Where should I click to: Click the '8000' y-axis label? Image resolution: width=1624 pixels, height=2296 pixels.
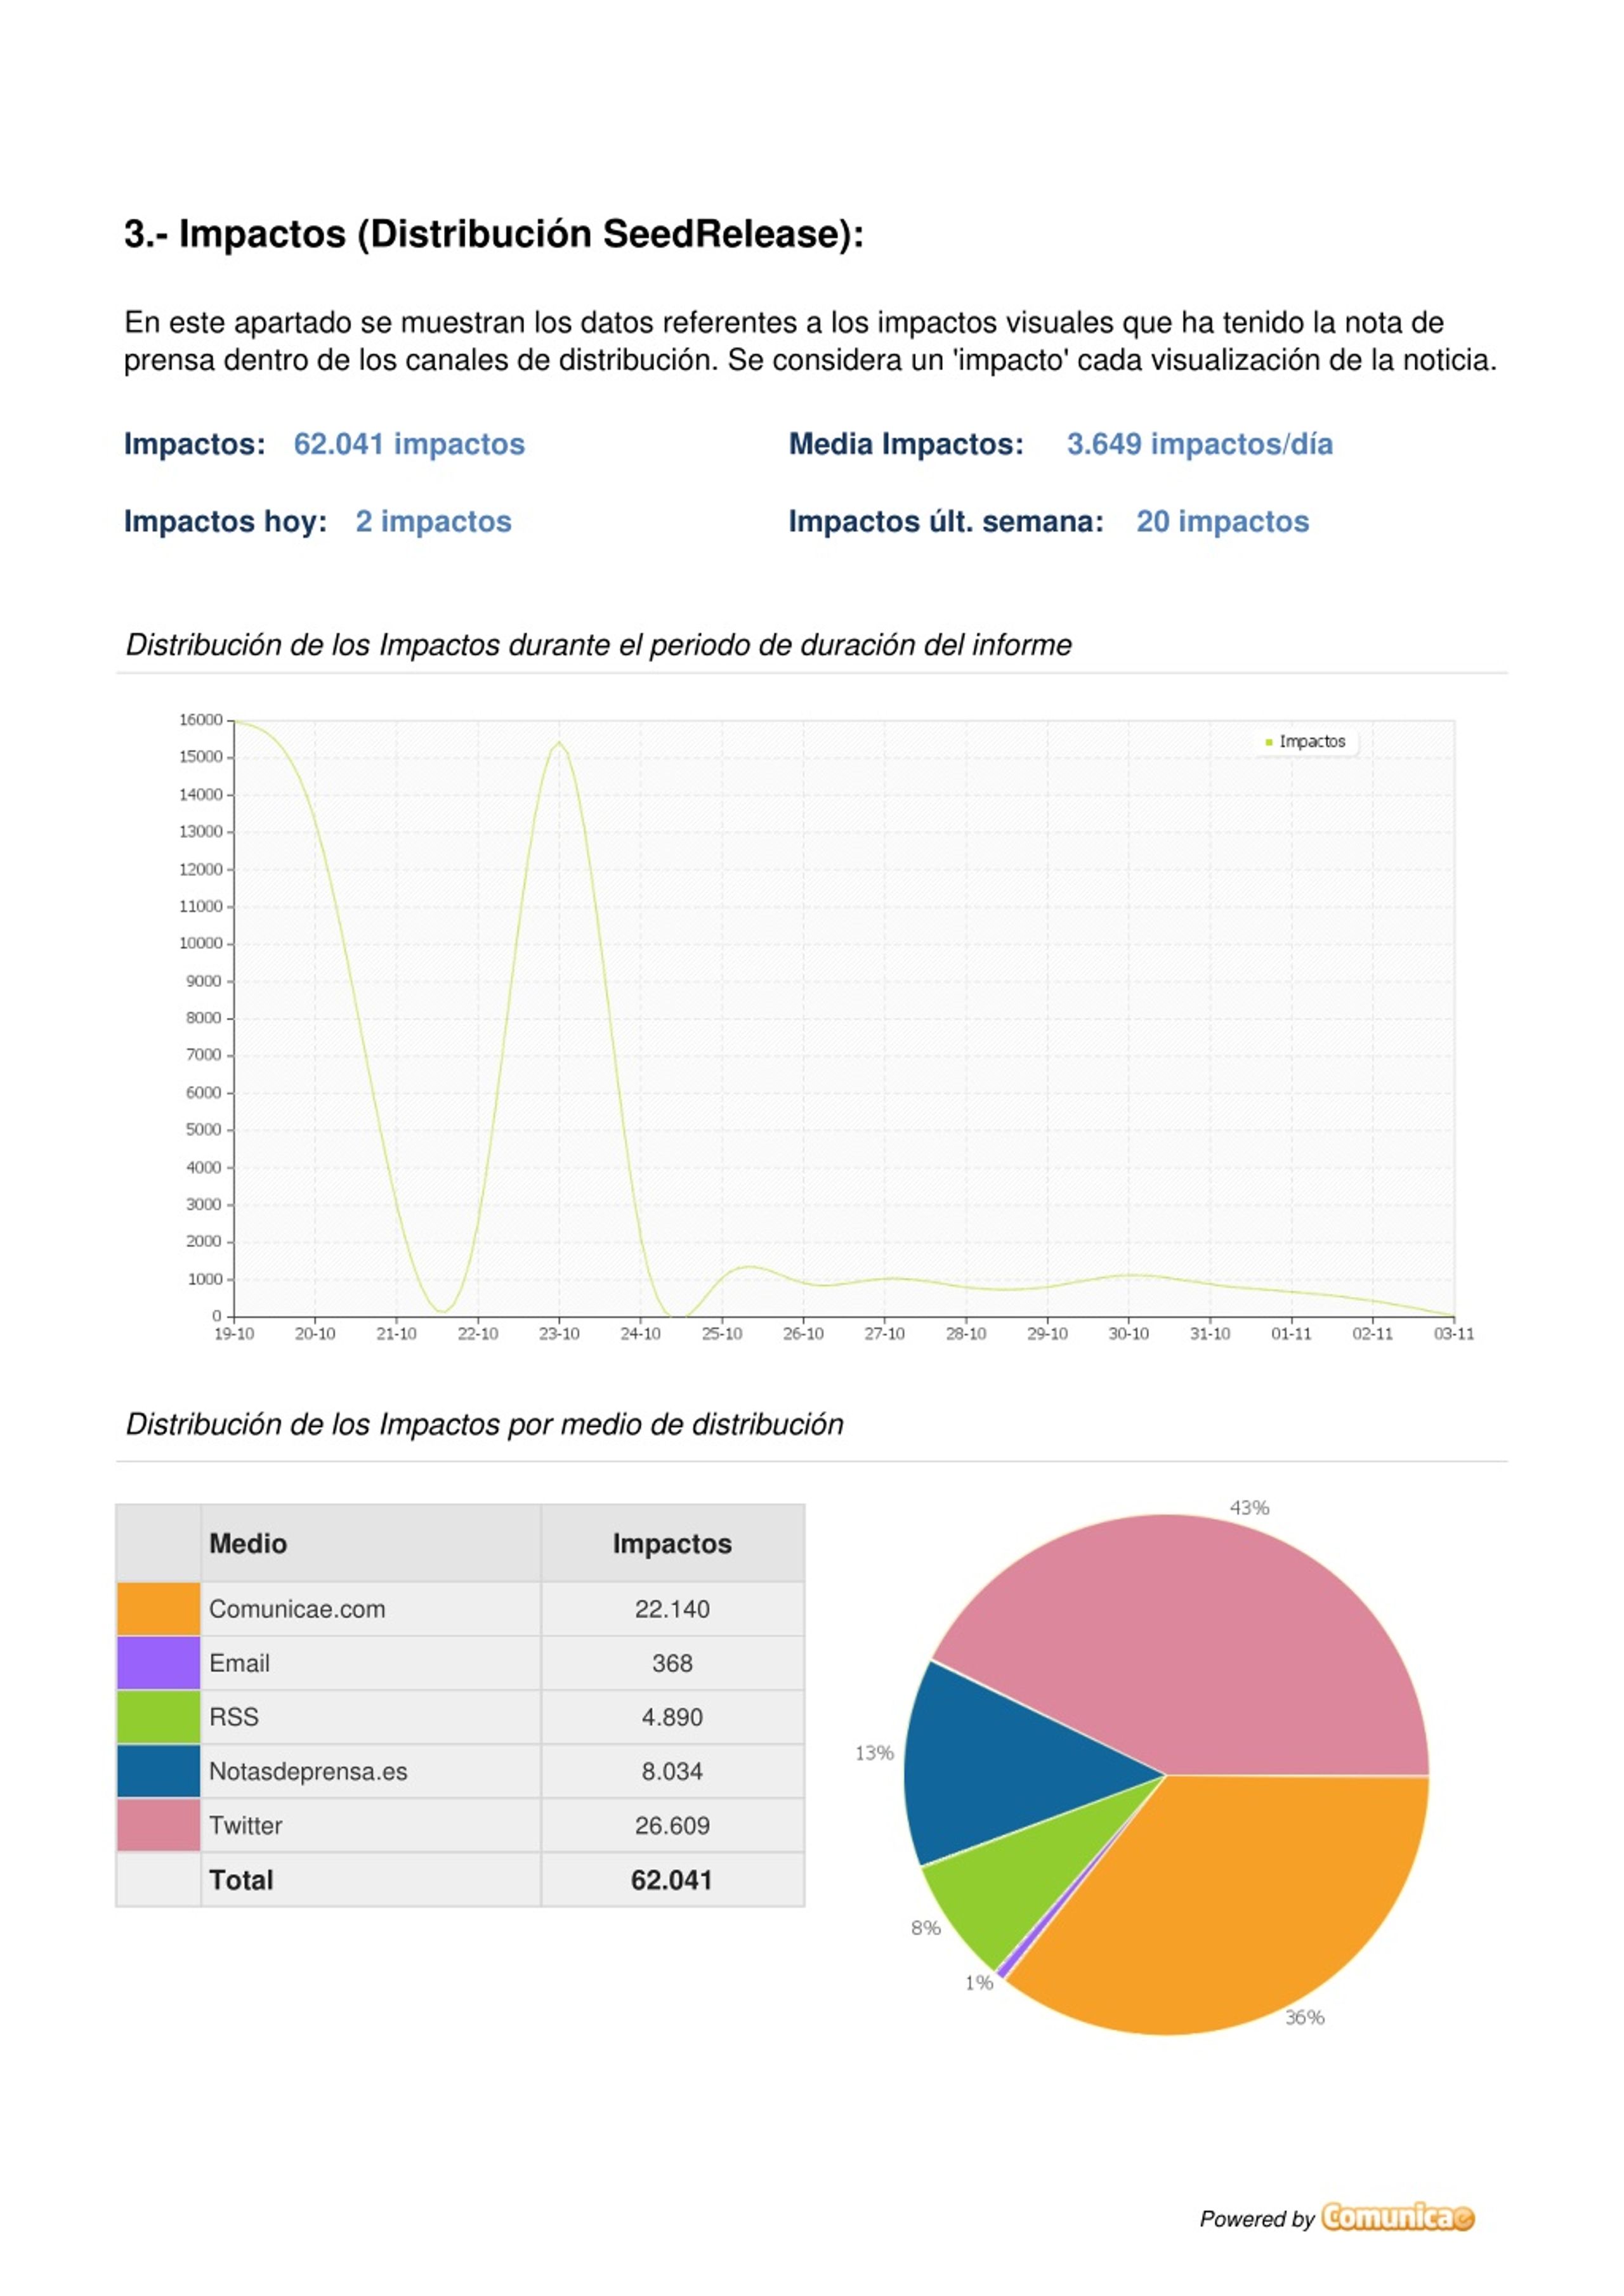tap(204, 1018)
